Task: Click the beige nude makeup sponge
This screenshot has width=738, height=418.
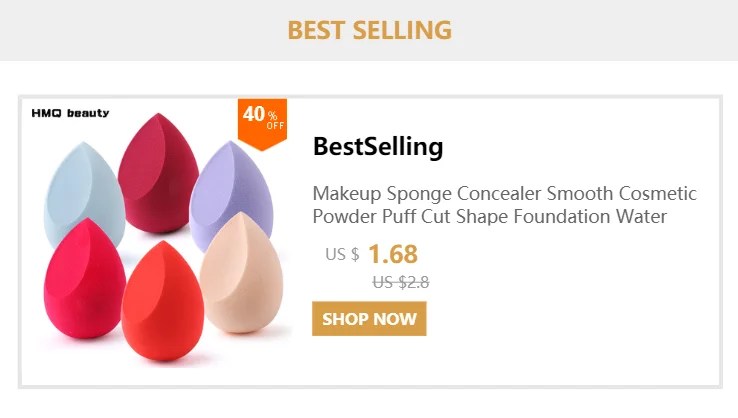Action: (242, 273)
